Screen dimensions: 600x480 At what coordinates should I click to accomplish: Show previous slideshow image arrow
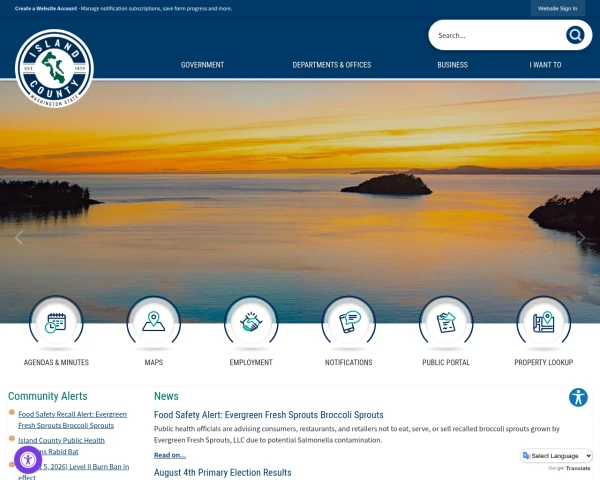[x=19, y=238]
